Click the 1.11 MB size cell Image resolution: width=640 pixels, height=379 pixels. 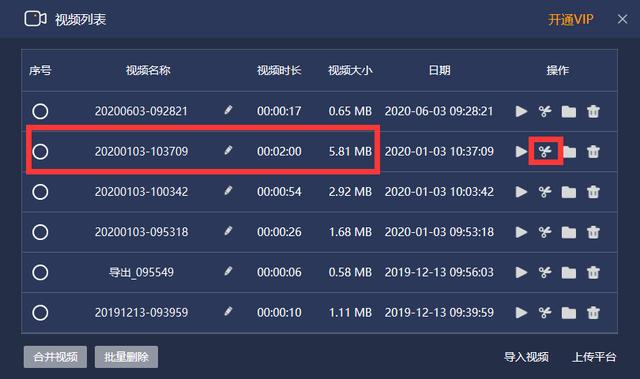click(x=350, y=313)
